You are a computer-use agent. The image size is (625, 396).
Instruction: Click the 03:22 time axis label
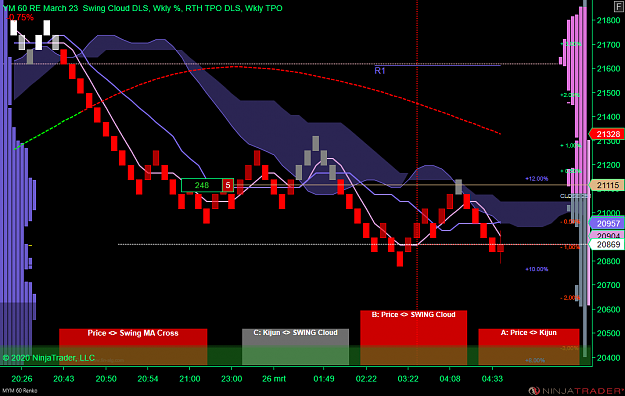[408, 378]
